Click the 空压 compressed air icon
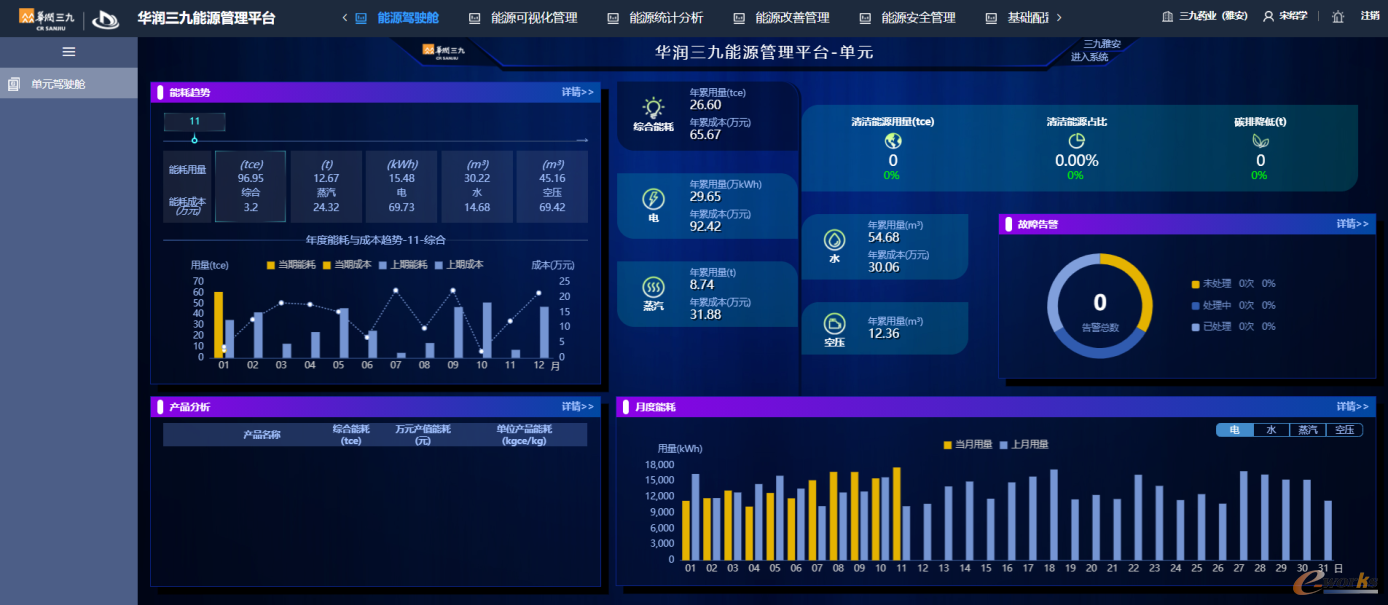 (x=834, y=323)
